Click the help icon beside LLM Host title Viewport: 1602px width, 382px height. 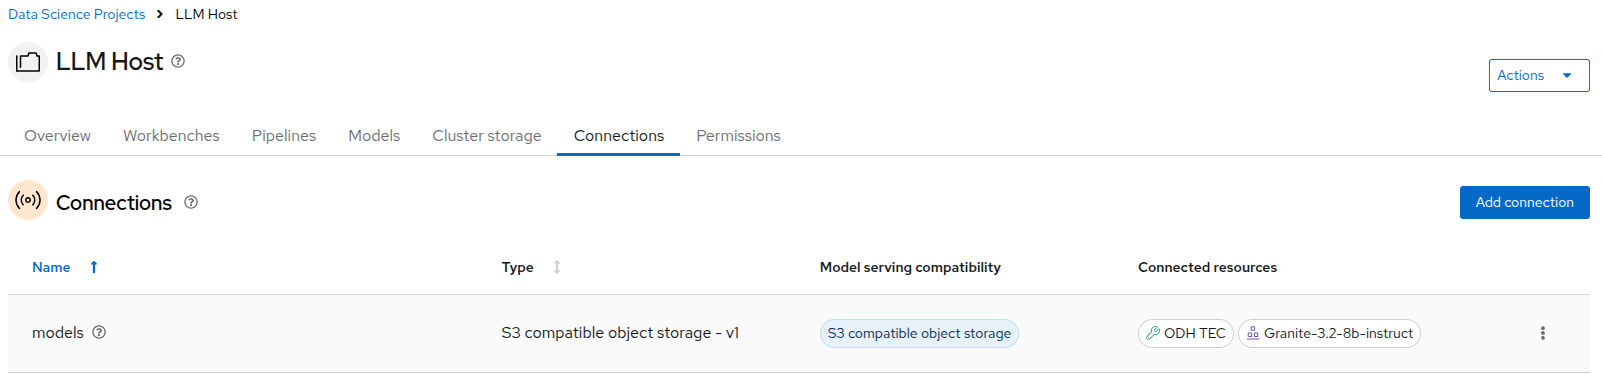tap(178, 61)
